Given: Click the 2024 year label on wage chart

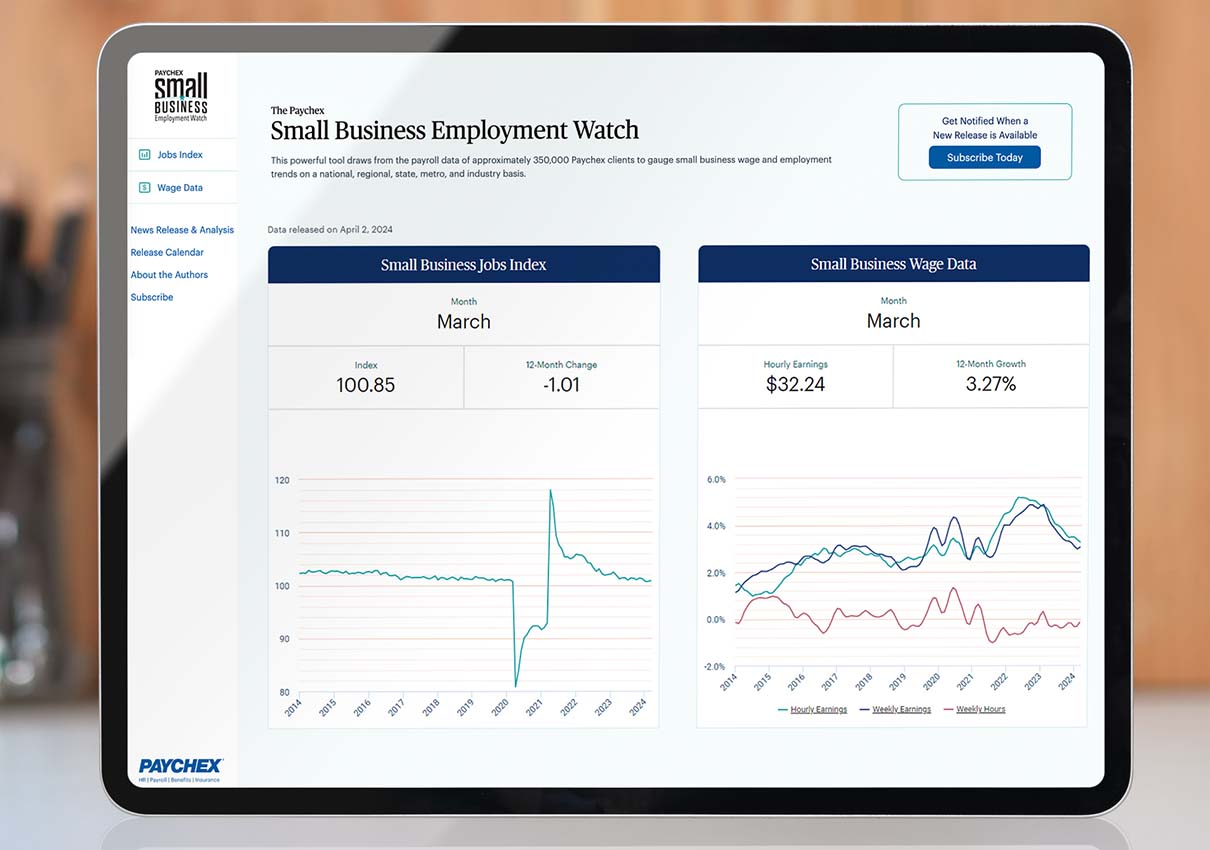Looking at the screenshot, I should tap(1068, 684).
